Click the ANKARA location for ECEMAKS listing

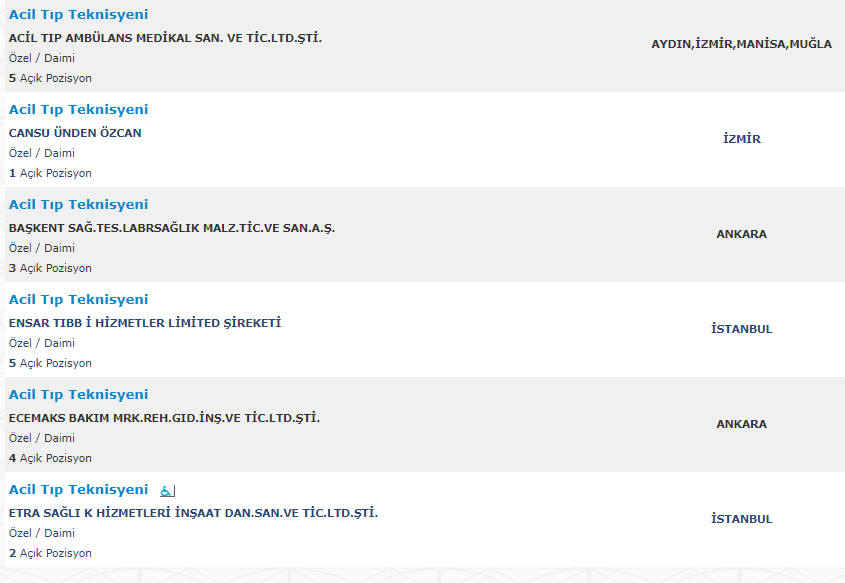(x=742, y=424)
